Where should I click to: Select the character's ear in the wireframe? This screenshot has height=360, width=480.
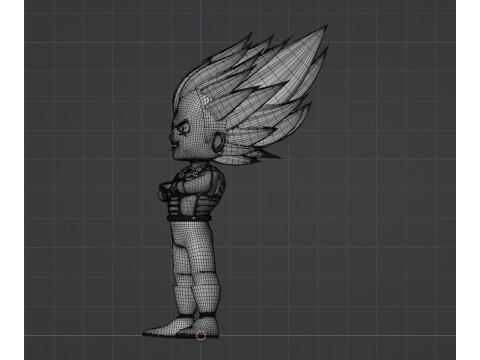[218, 142]
